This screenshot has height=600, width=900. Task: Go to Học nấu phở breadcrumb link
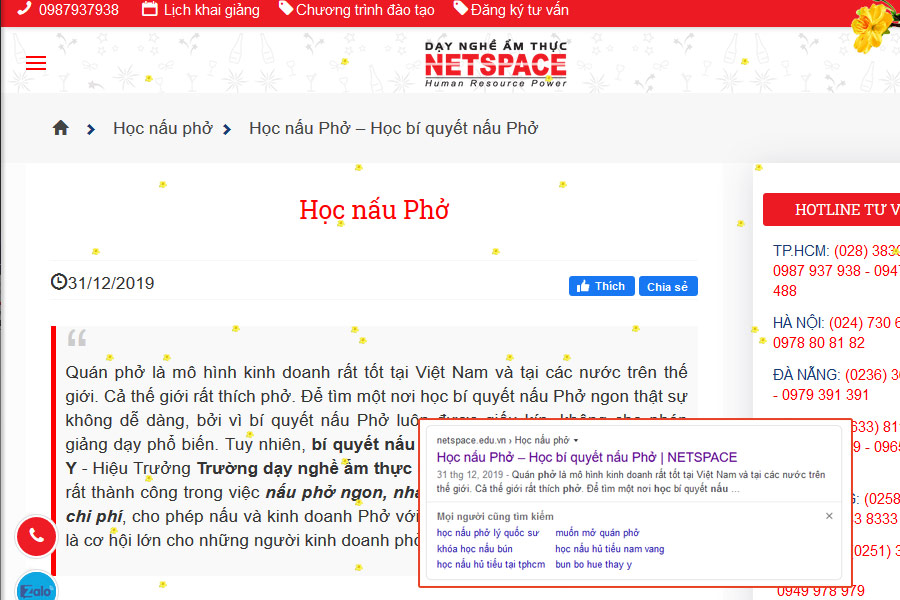[x=162, y=128]
